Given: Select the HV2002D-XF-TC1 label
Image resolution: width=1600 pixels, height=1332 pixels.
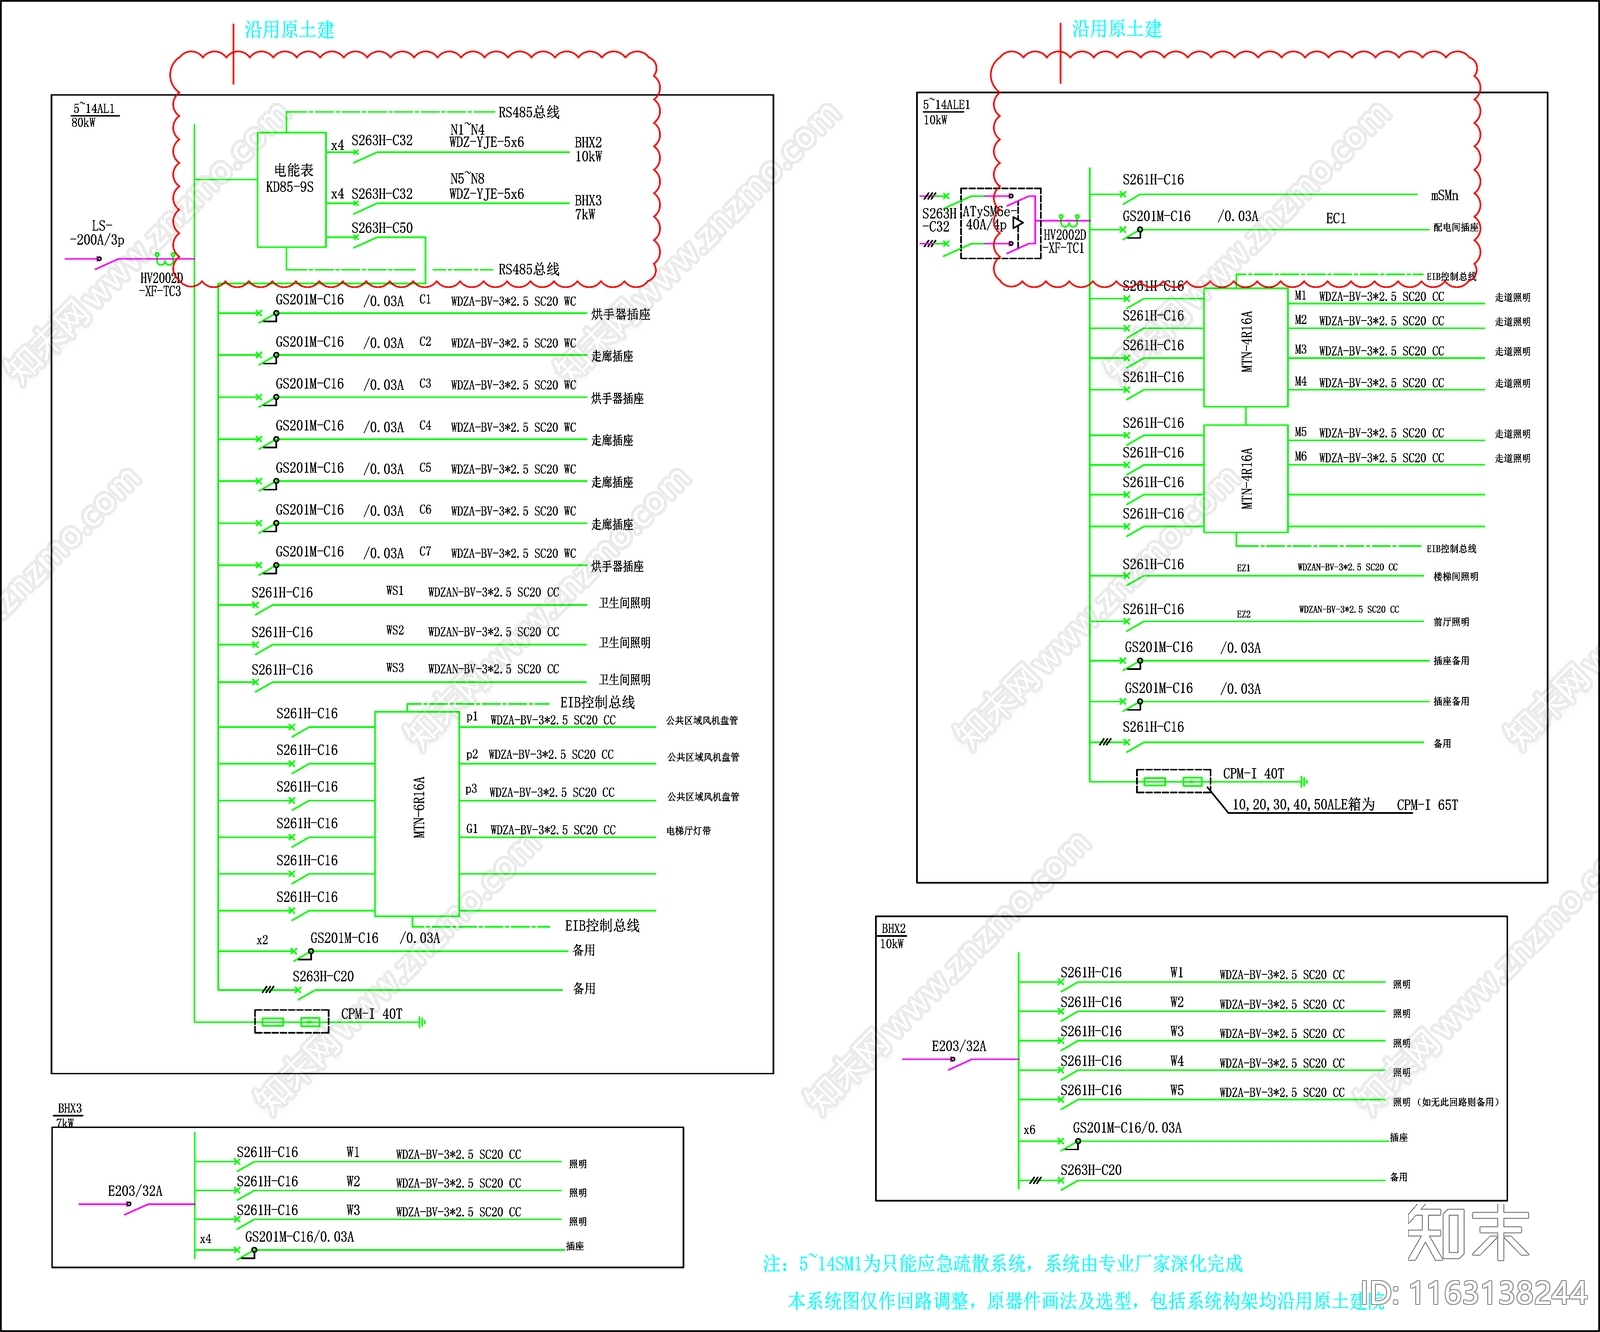Looking at the screenshot, I should tap(1064, 241).
